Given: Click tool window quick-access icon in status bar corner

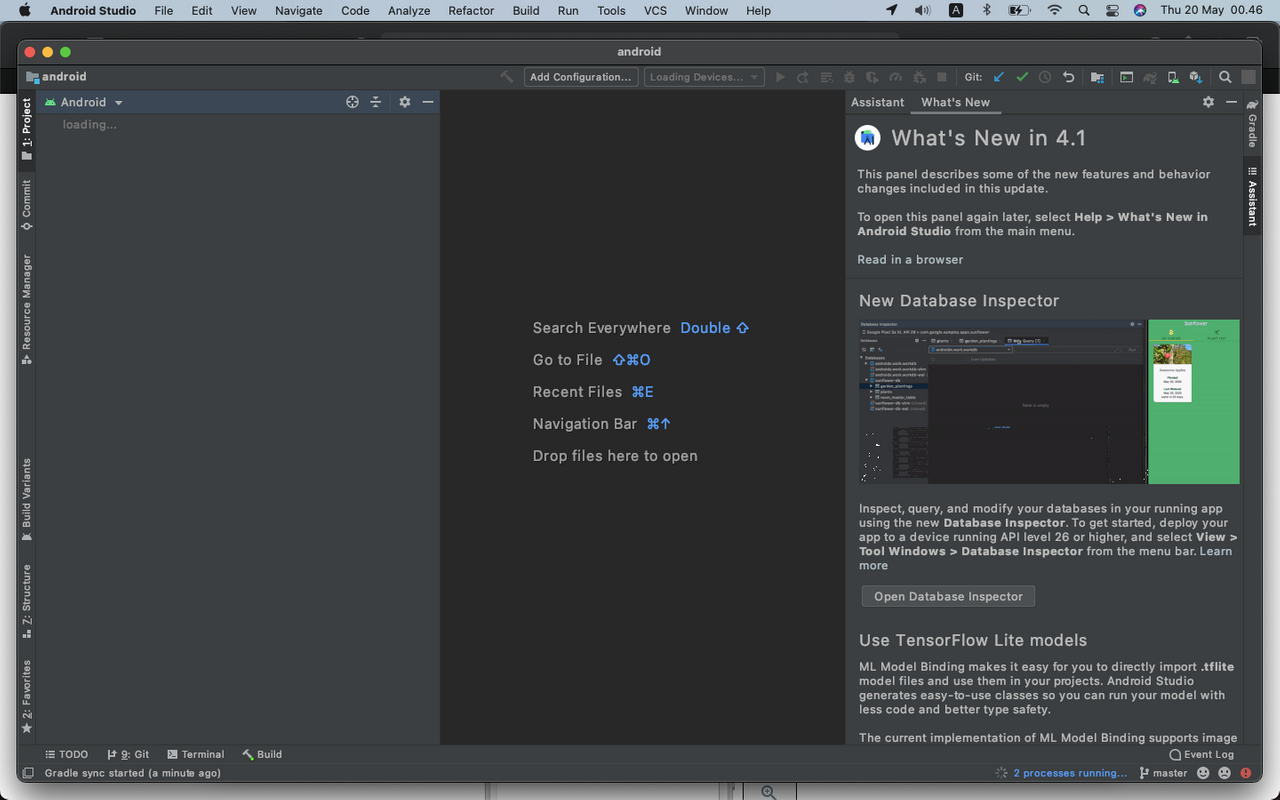Looking at the screenshot, I should point(28,773).
